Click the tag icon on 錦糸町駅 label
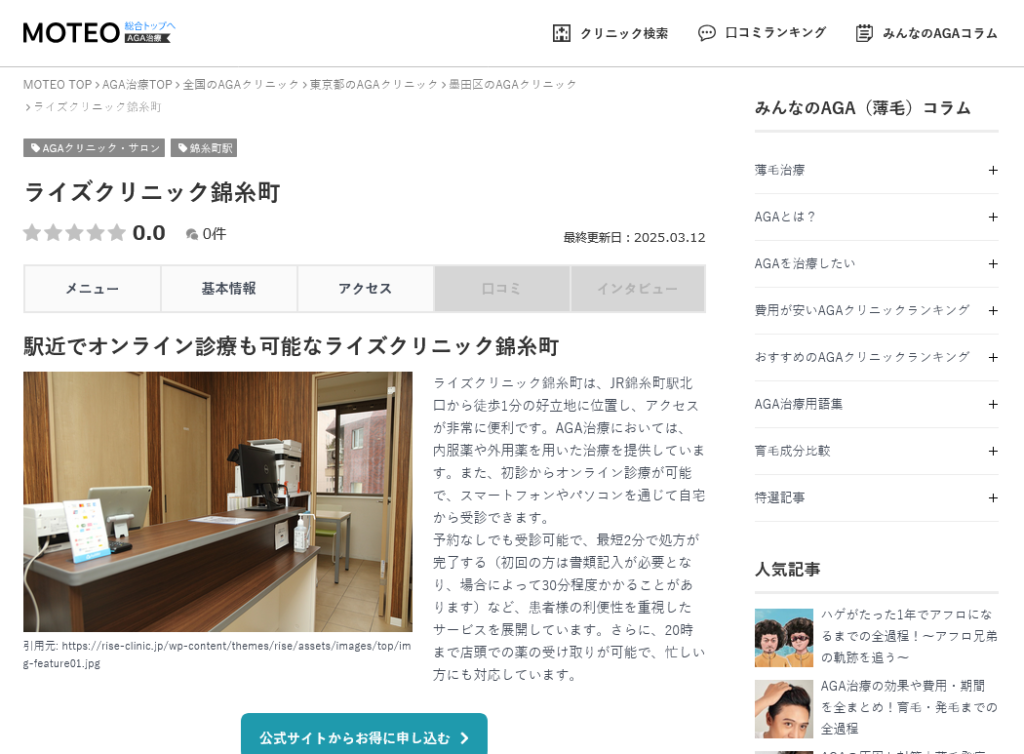1024x754 pixels. [183, 148]
